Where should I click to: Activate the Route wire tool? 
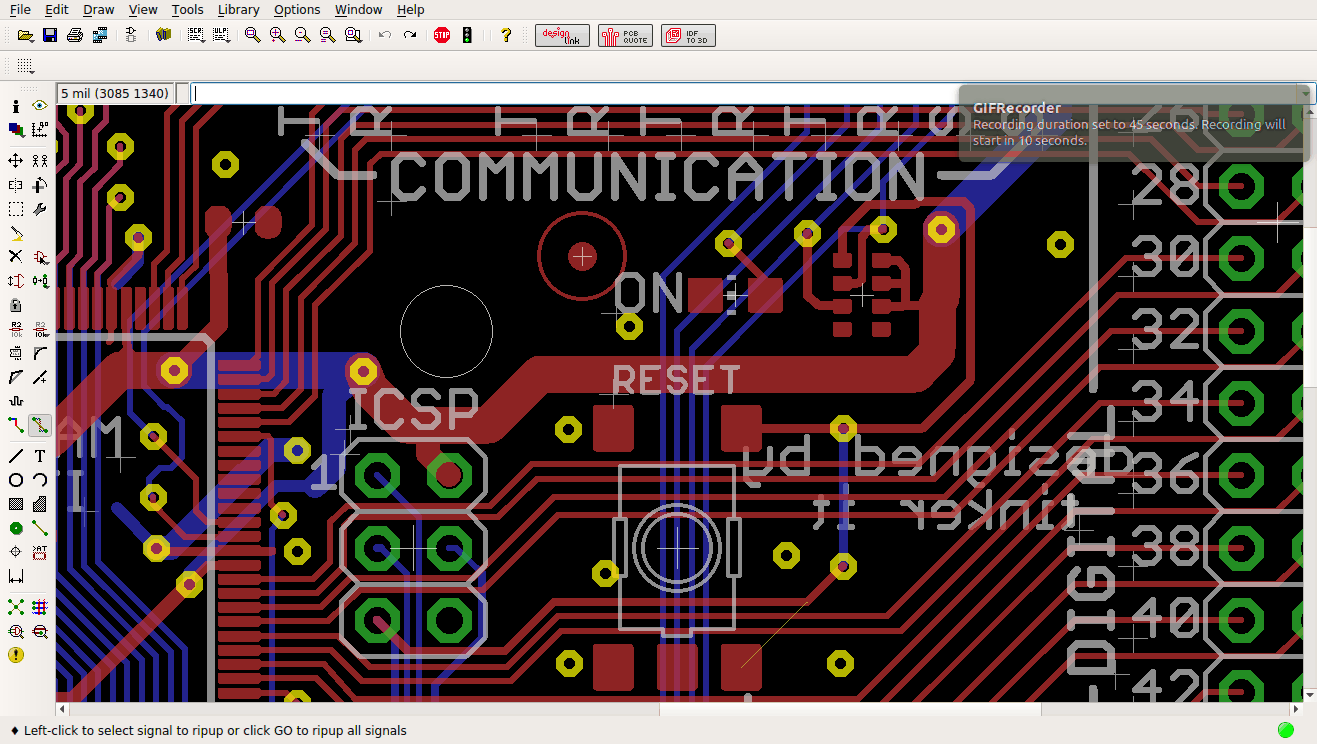[15, 425]
